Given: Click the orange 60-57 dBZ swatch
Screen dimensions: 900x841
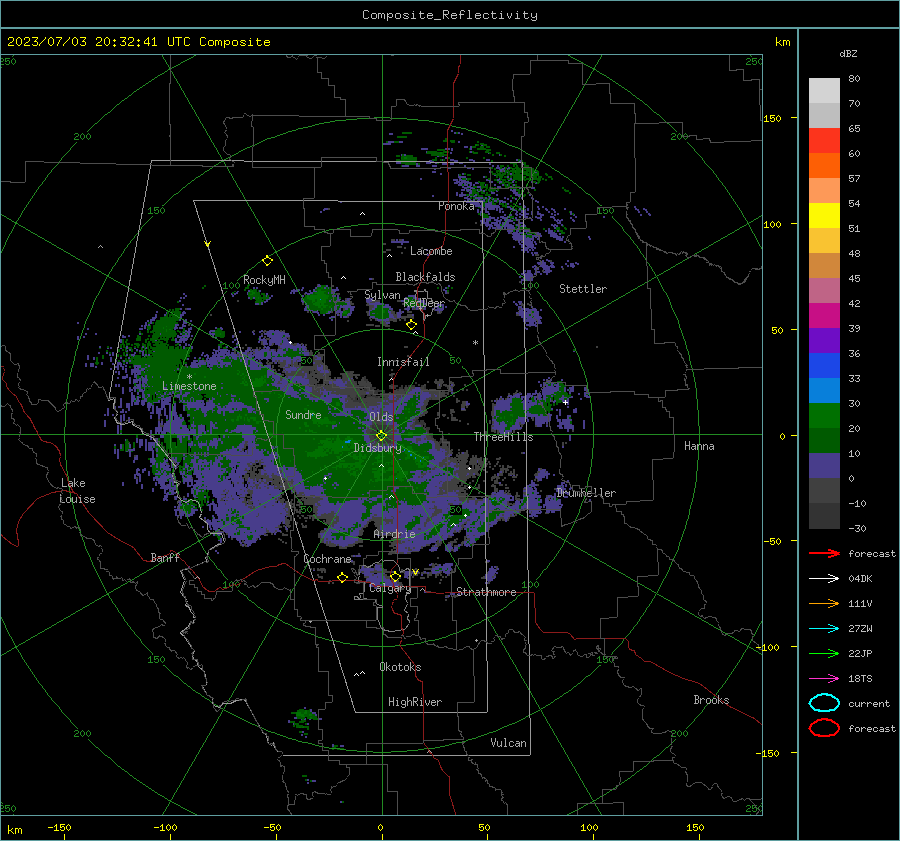Looking at the screenshot, I should (824, 166).
